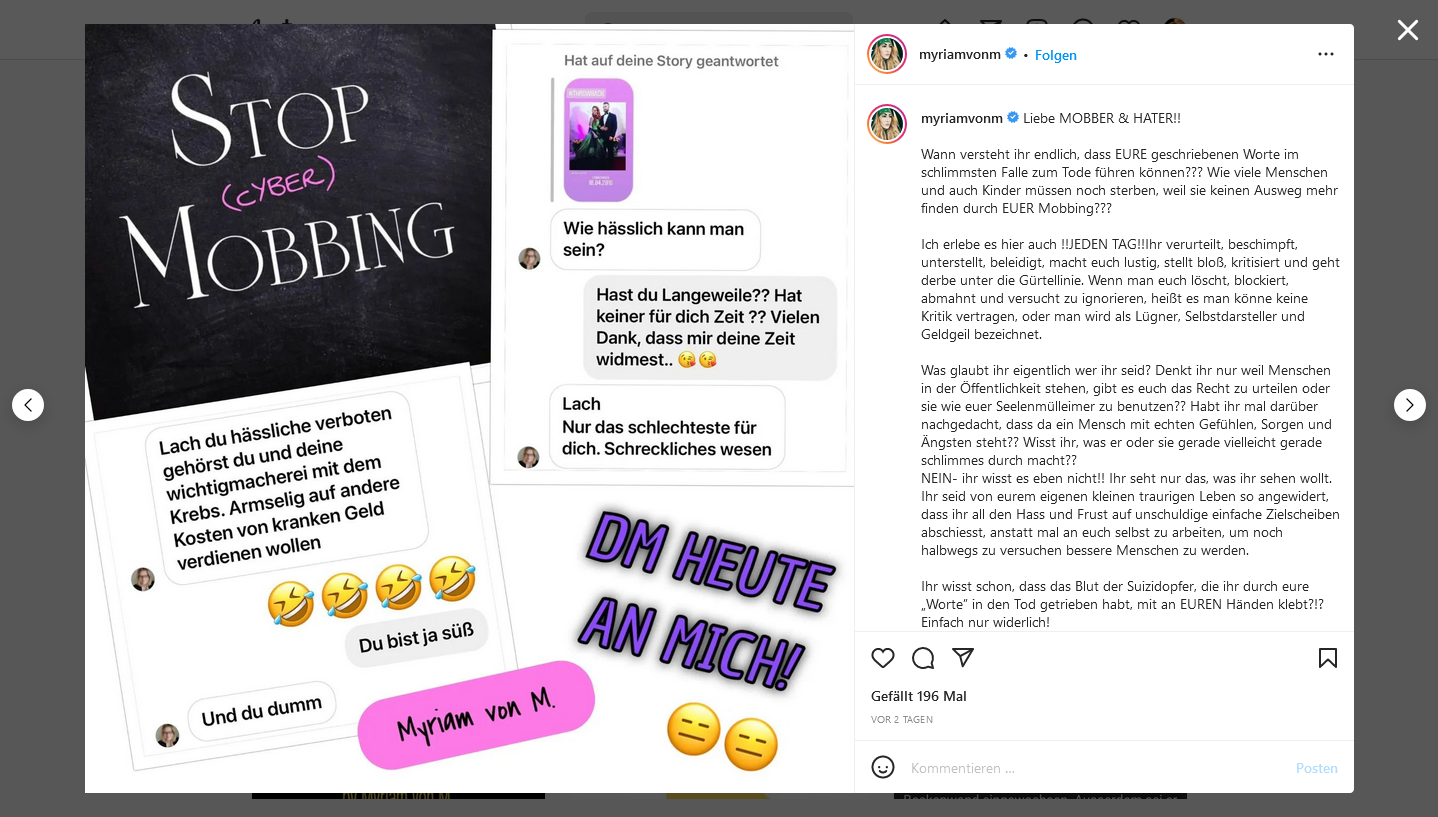
Task: Open emoji picker in the comment field
Action: [x=883, y=767]
